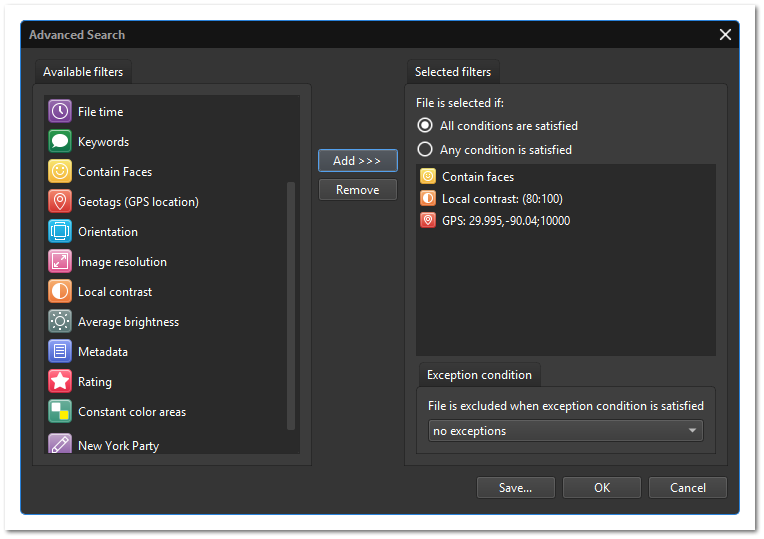764x539 pixels.
Task: Click the Save... button
Action: [x=516, y=488]
